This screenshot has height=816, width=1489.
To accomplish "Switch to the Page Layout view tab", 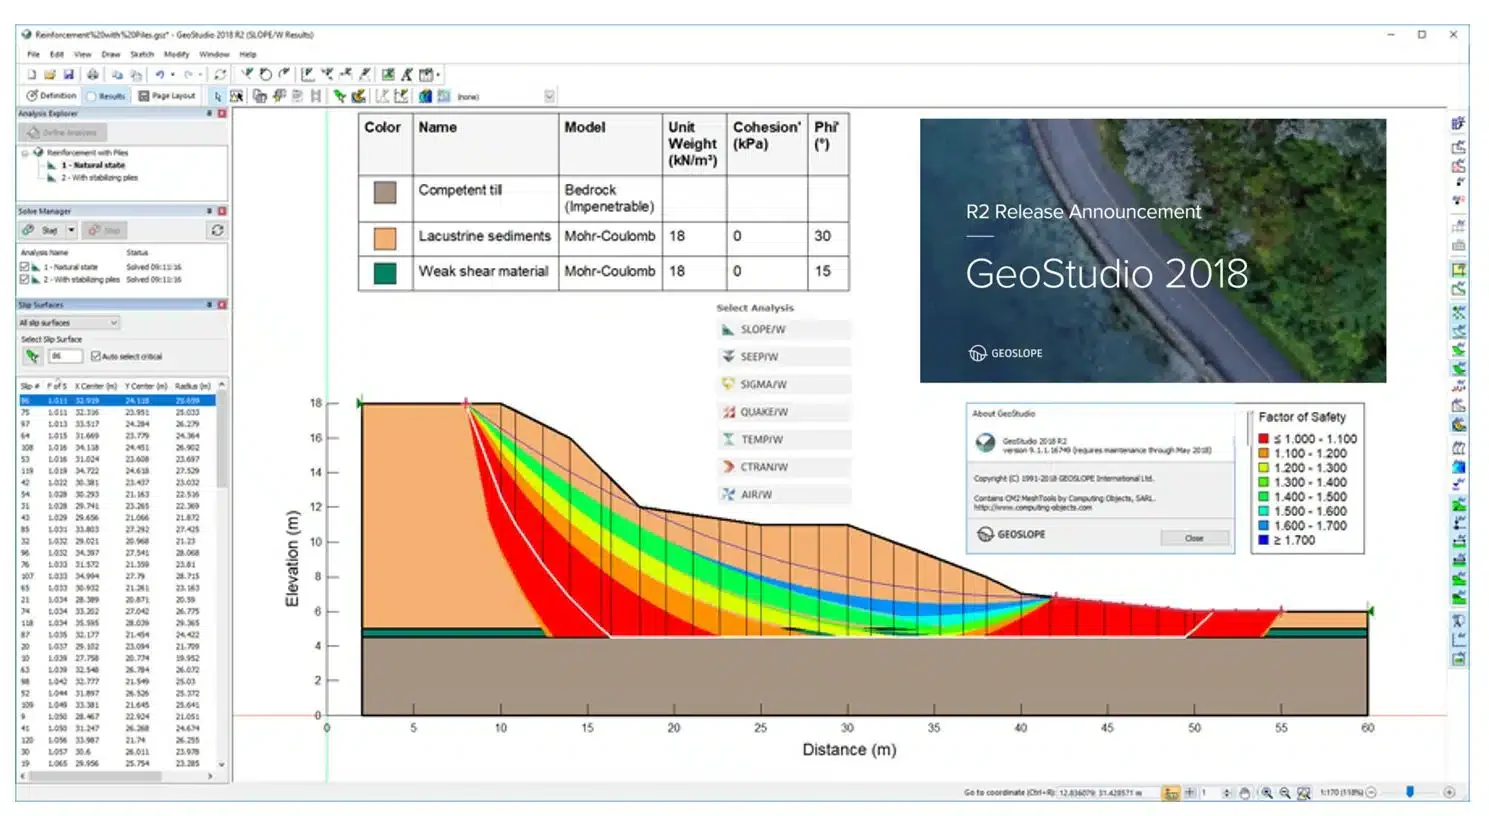I will [167, 96].
